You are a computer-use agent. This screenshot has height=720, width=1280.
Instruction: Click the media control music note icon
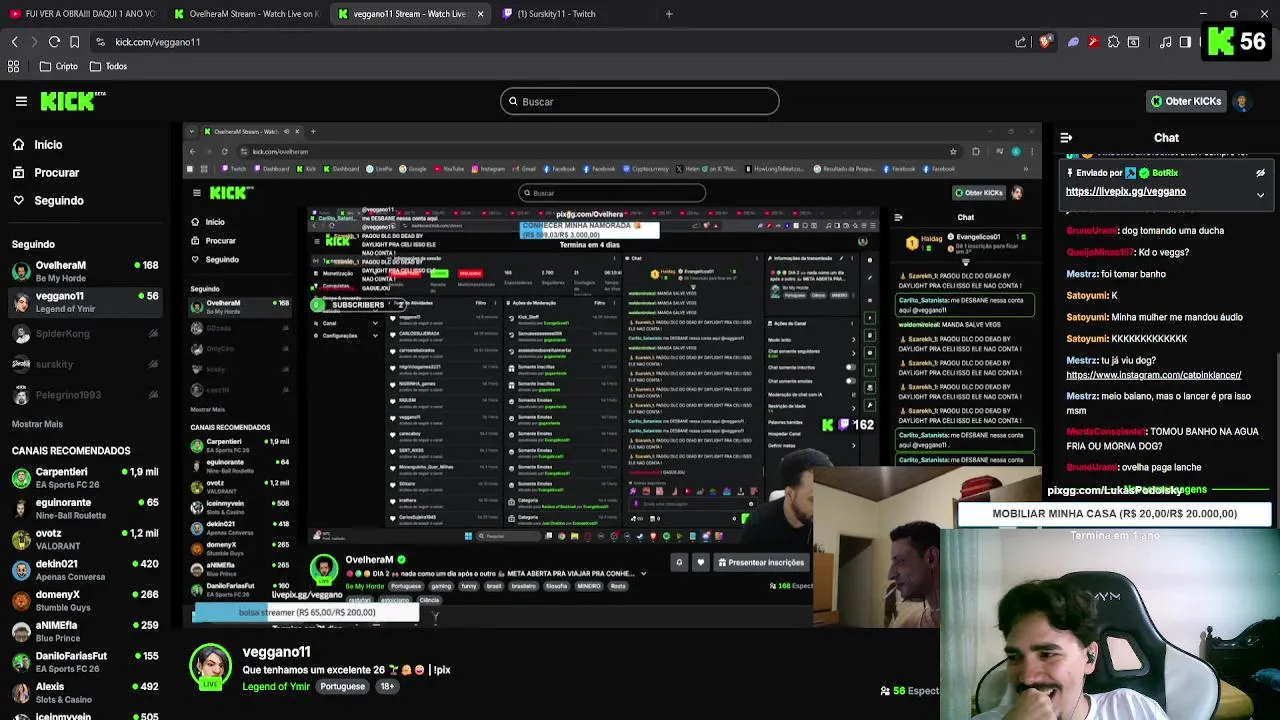pyautogui.click(x=1166, y=42)
